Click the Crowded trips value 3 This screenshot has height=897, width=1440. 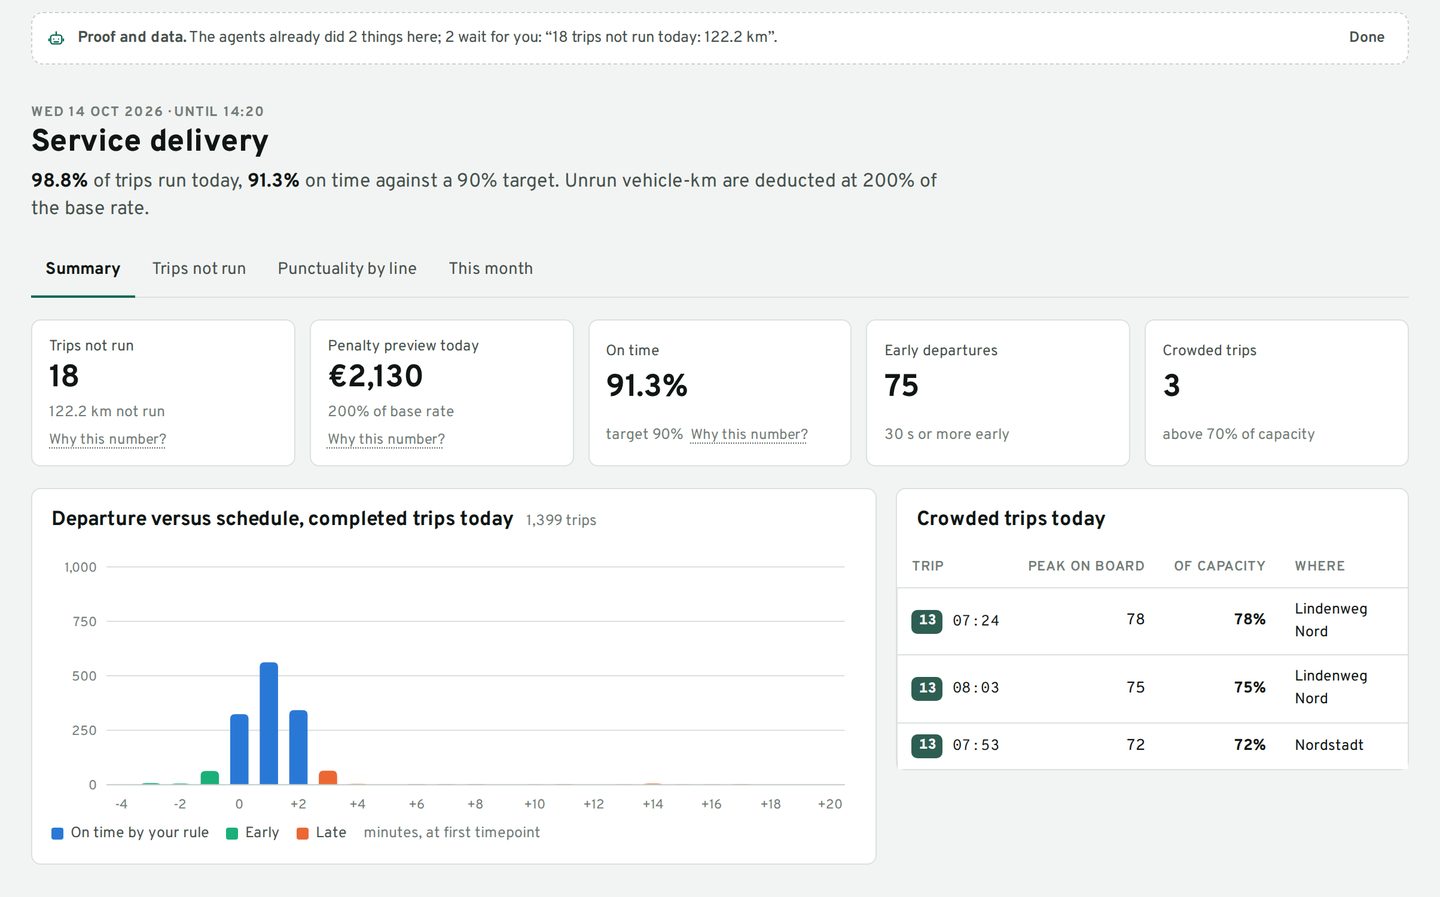(1172, 386)
